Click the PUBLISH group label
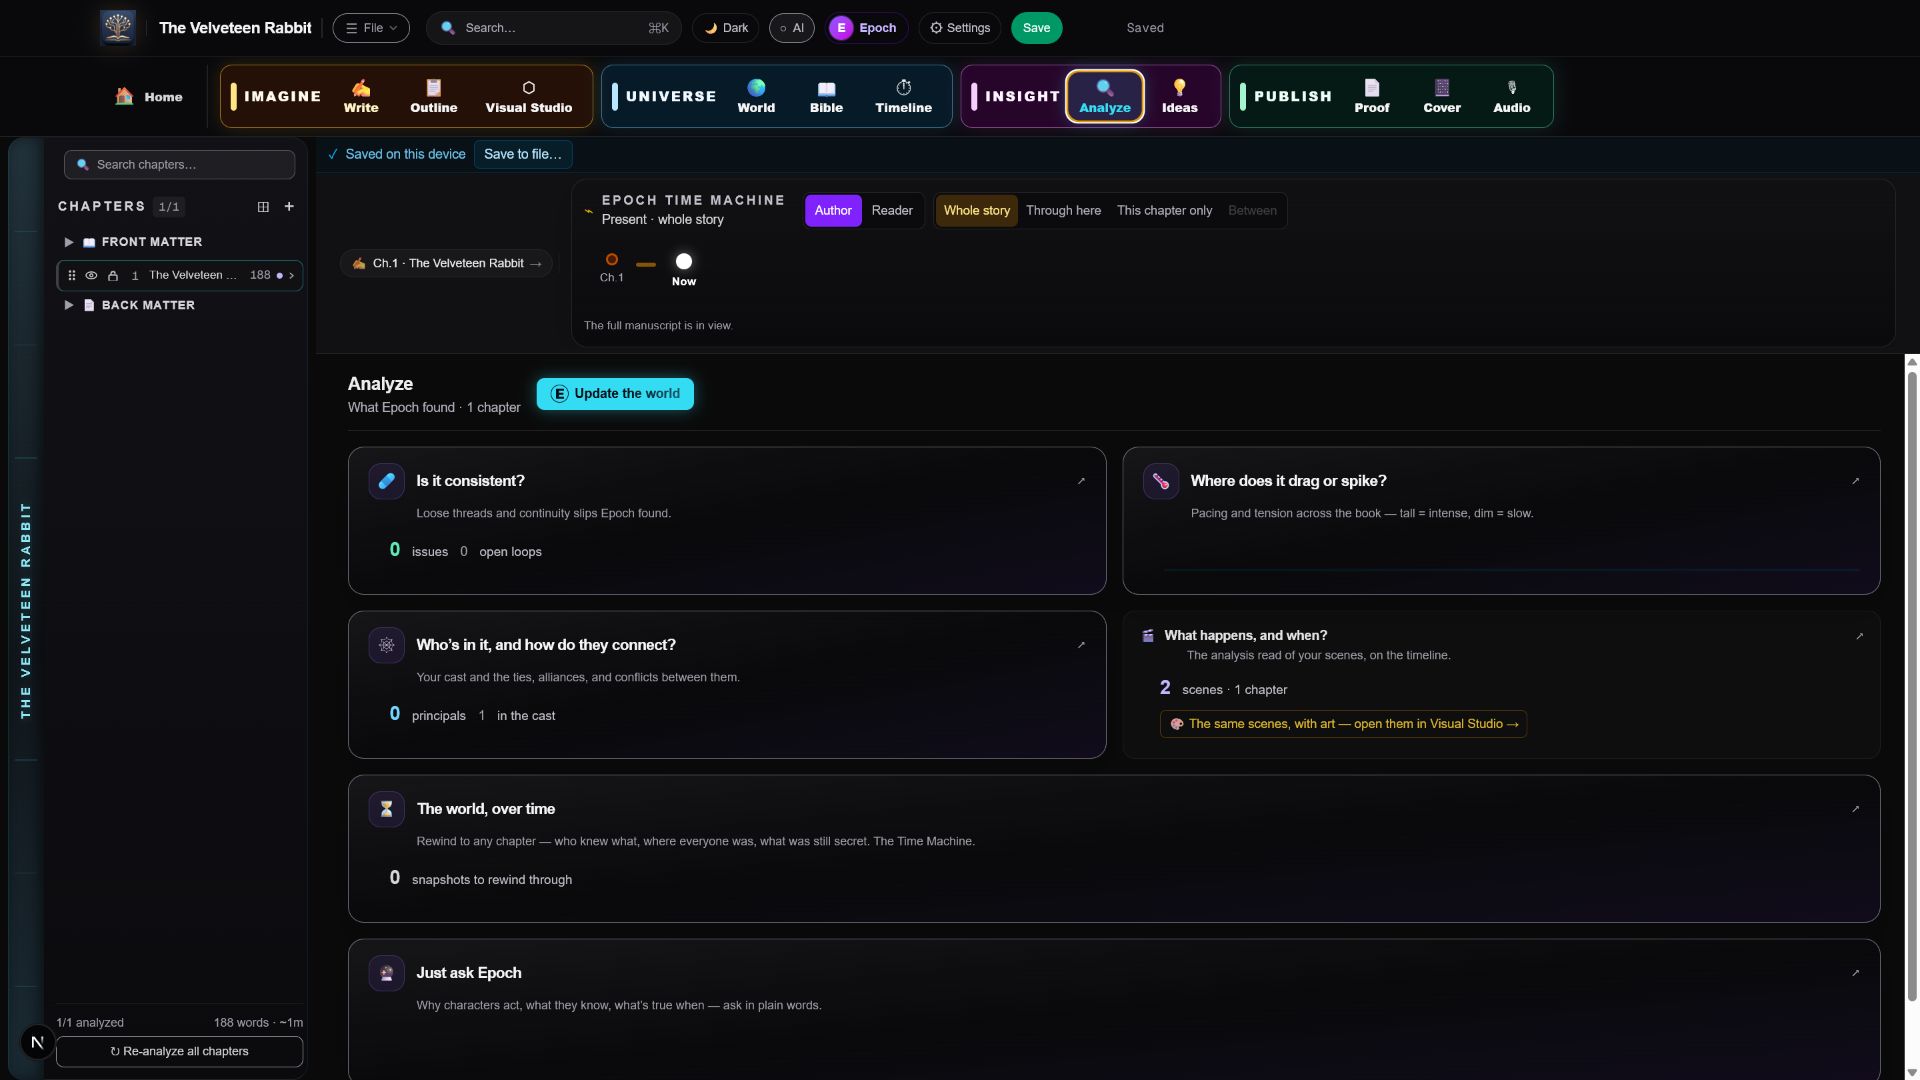Screen dimensions: 1920x1080 (1293, 97)
